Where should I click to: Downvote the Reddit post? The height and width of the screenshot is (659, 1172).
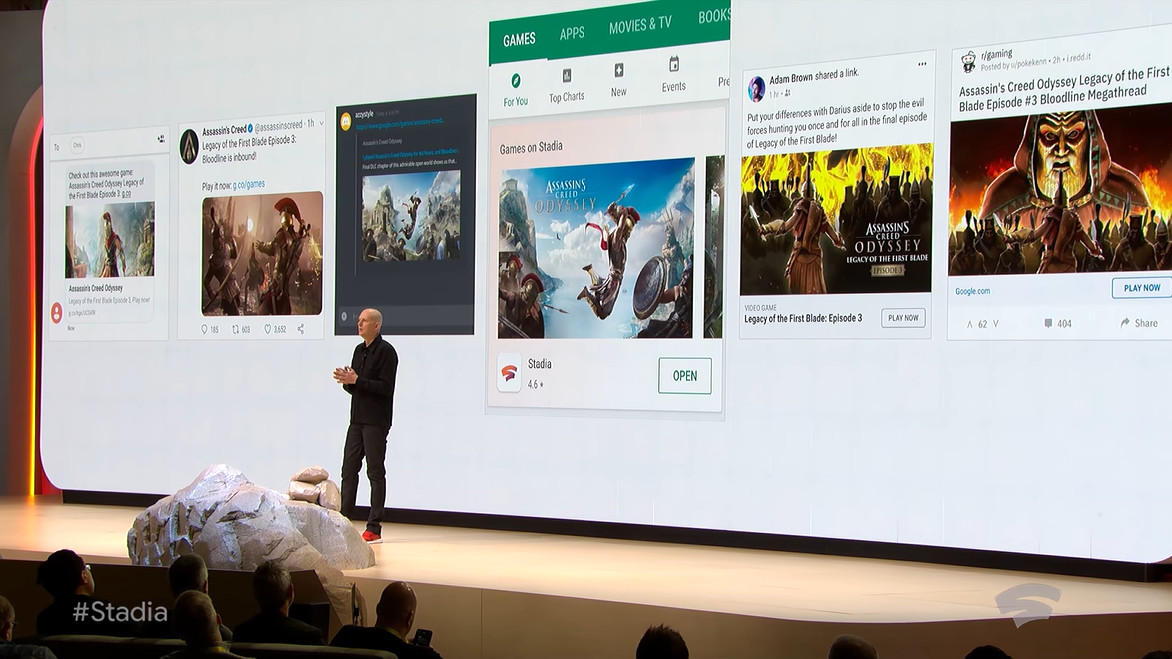[995, 324]
